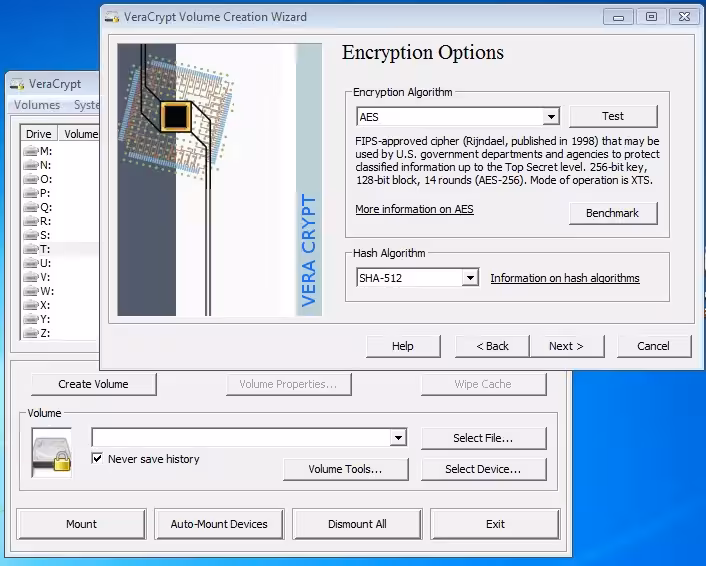Screen dimensions: 706x566
Task: Click the Test button for encryption algorithm
Action: (613, 116)
